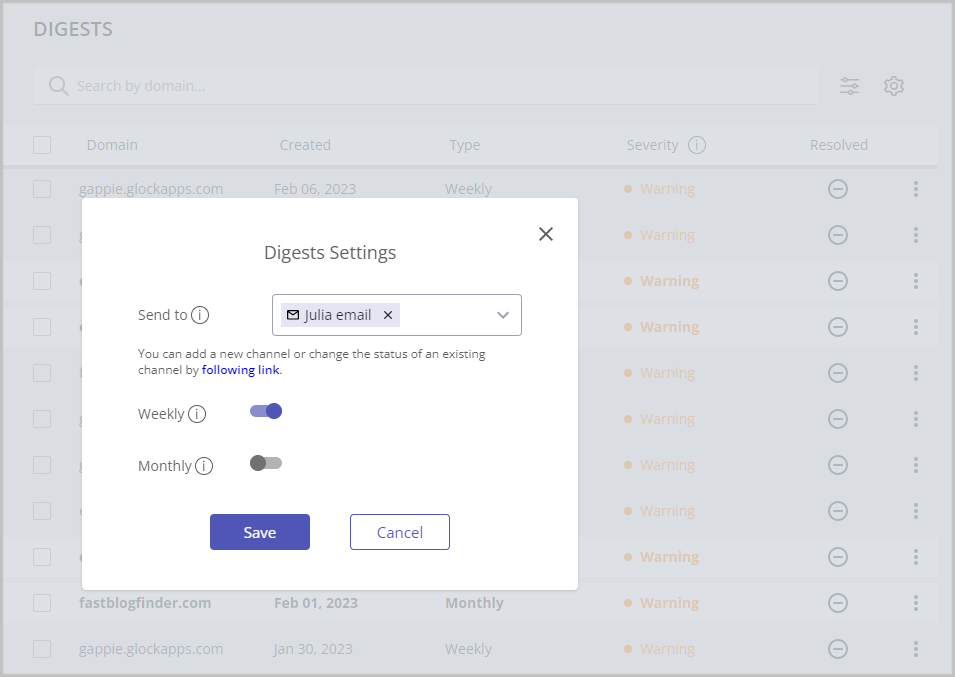Close the Digests Settings dialog

coord(545,234)
